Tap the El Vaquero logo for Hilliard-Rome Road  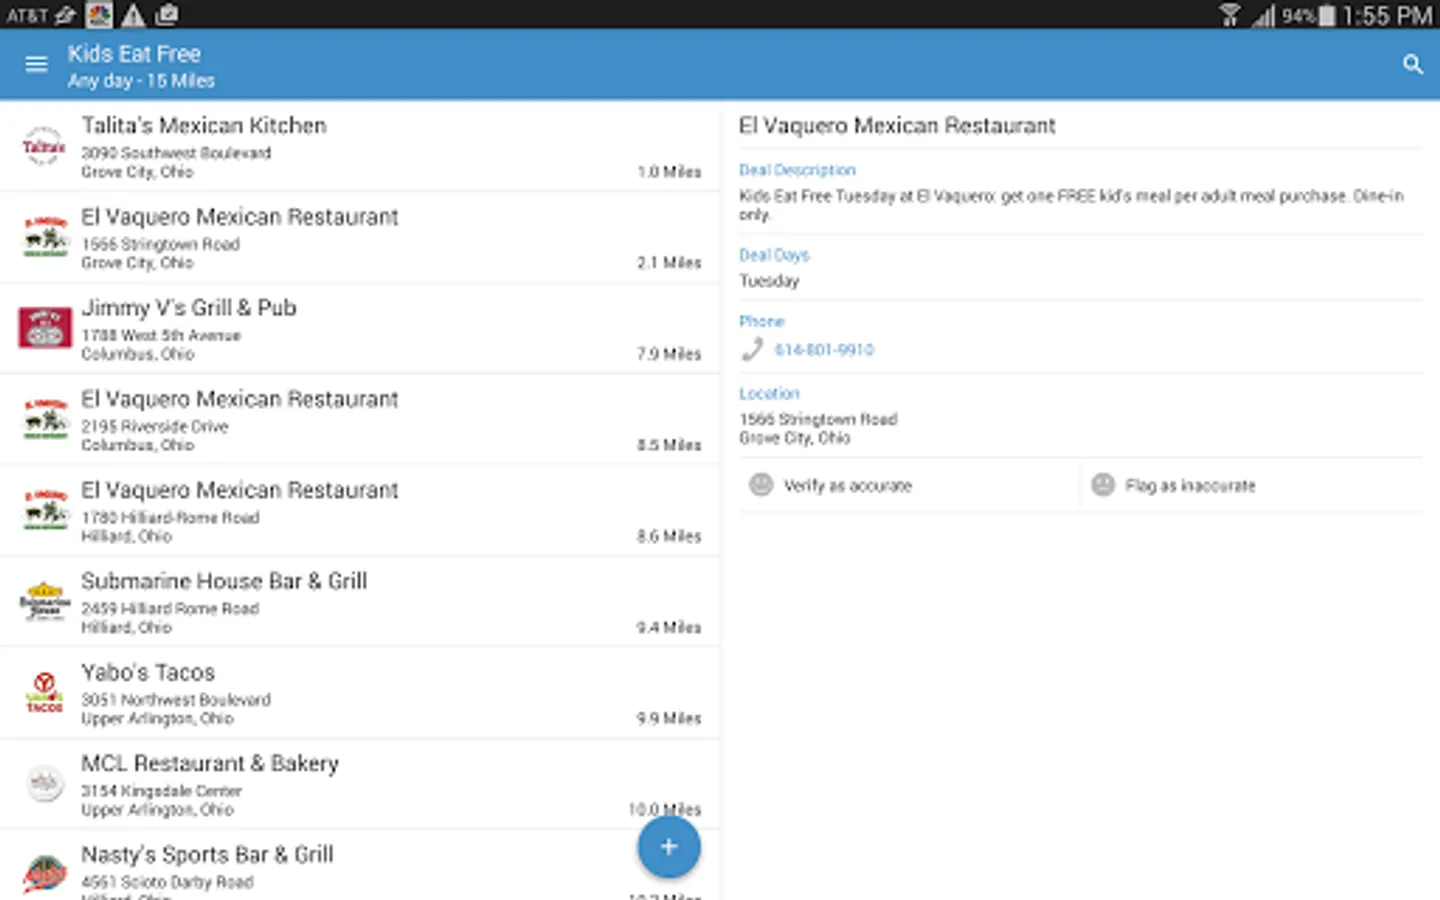[45, 510]
